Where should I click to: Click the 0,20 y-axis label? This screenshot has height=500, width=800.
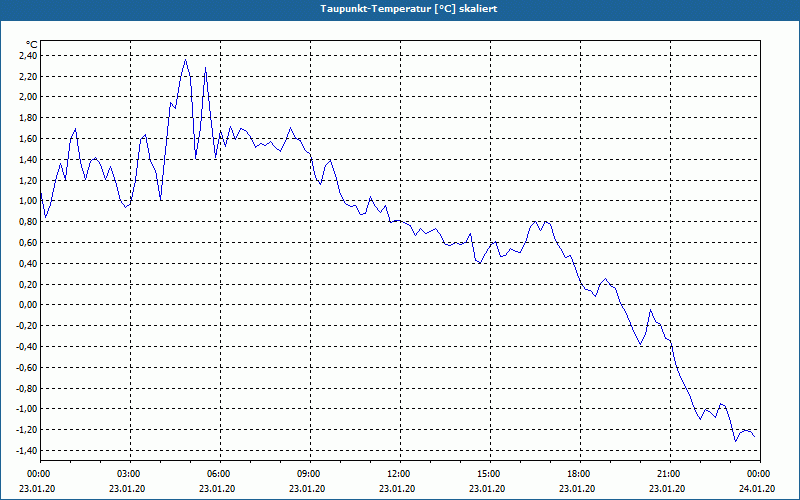[29, 285]
